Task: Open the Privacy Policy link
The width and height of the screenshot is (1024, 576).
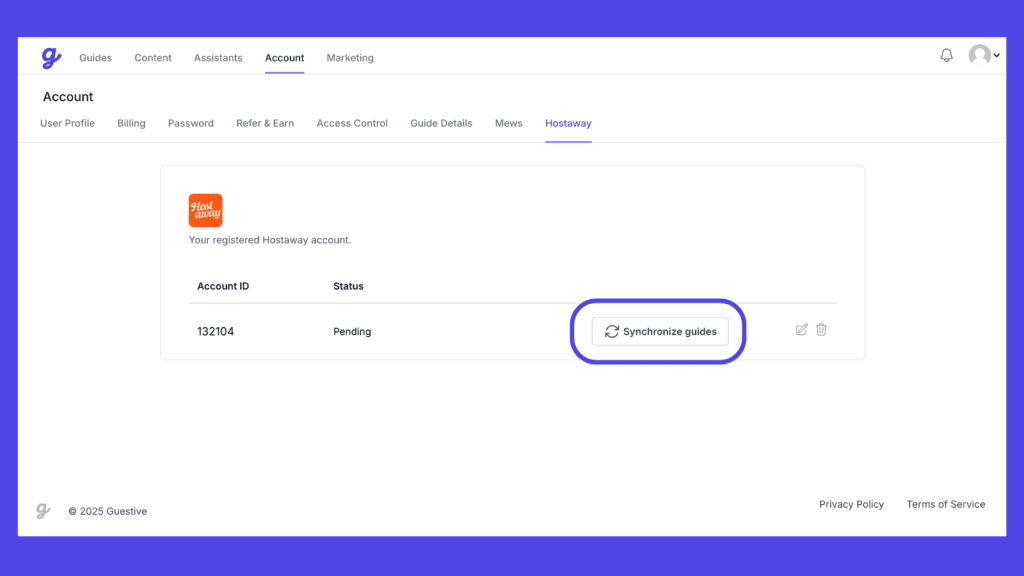Action: [x=852, y=504]
